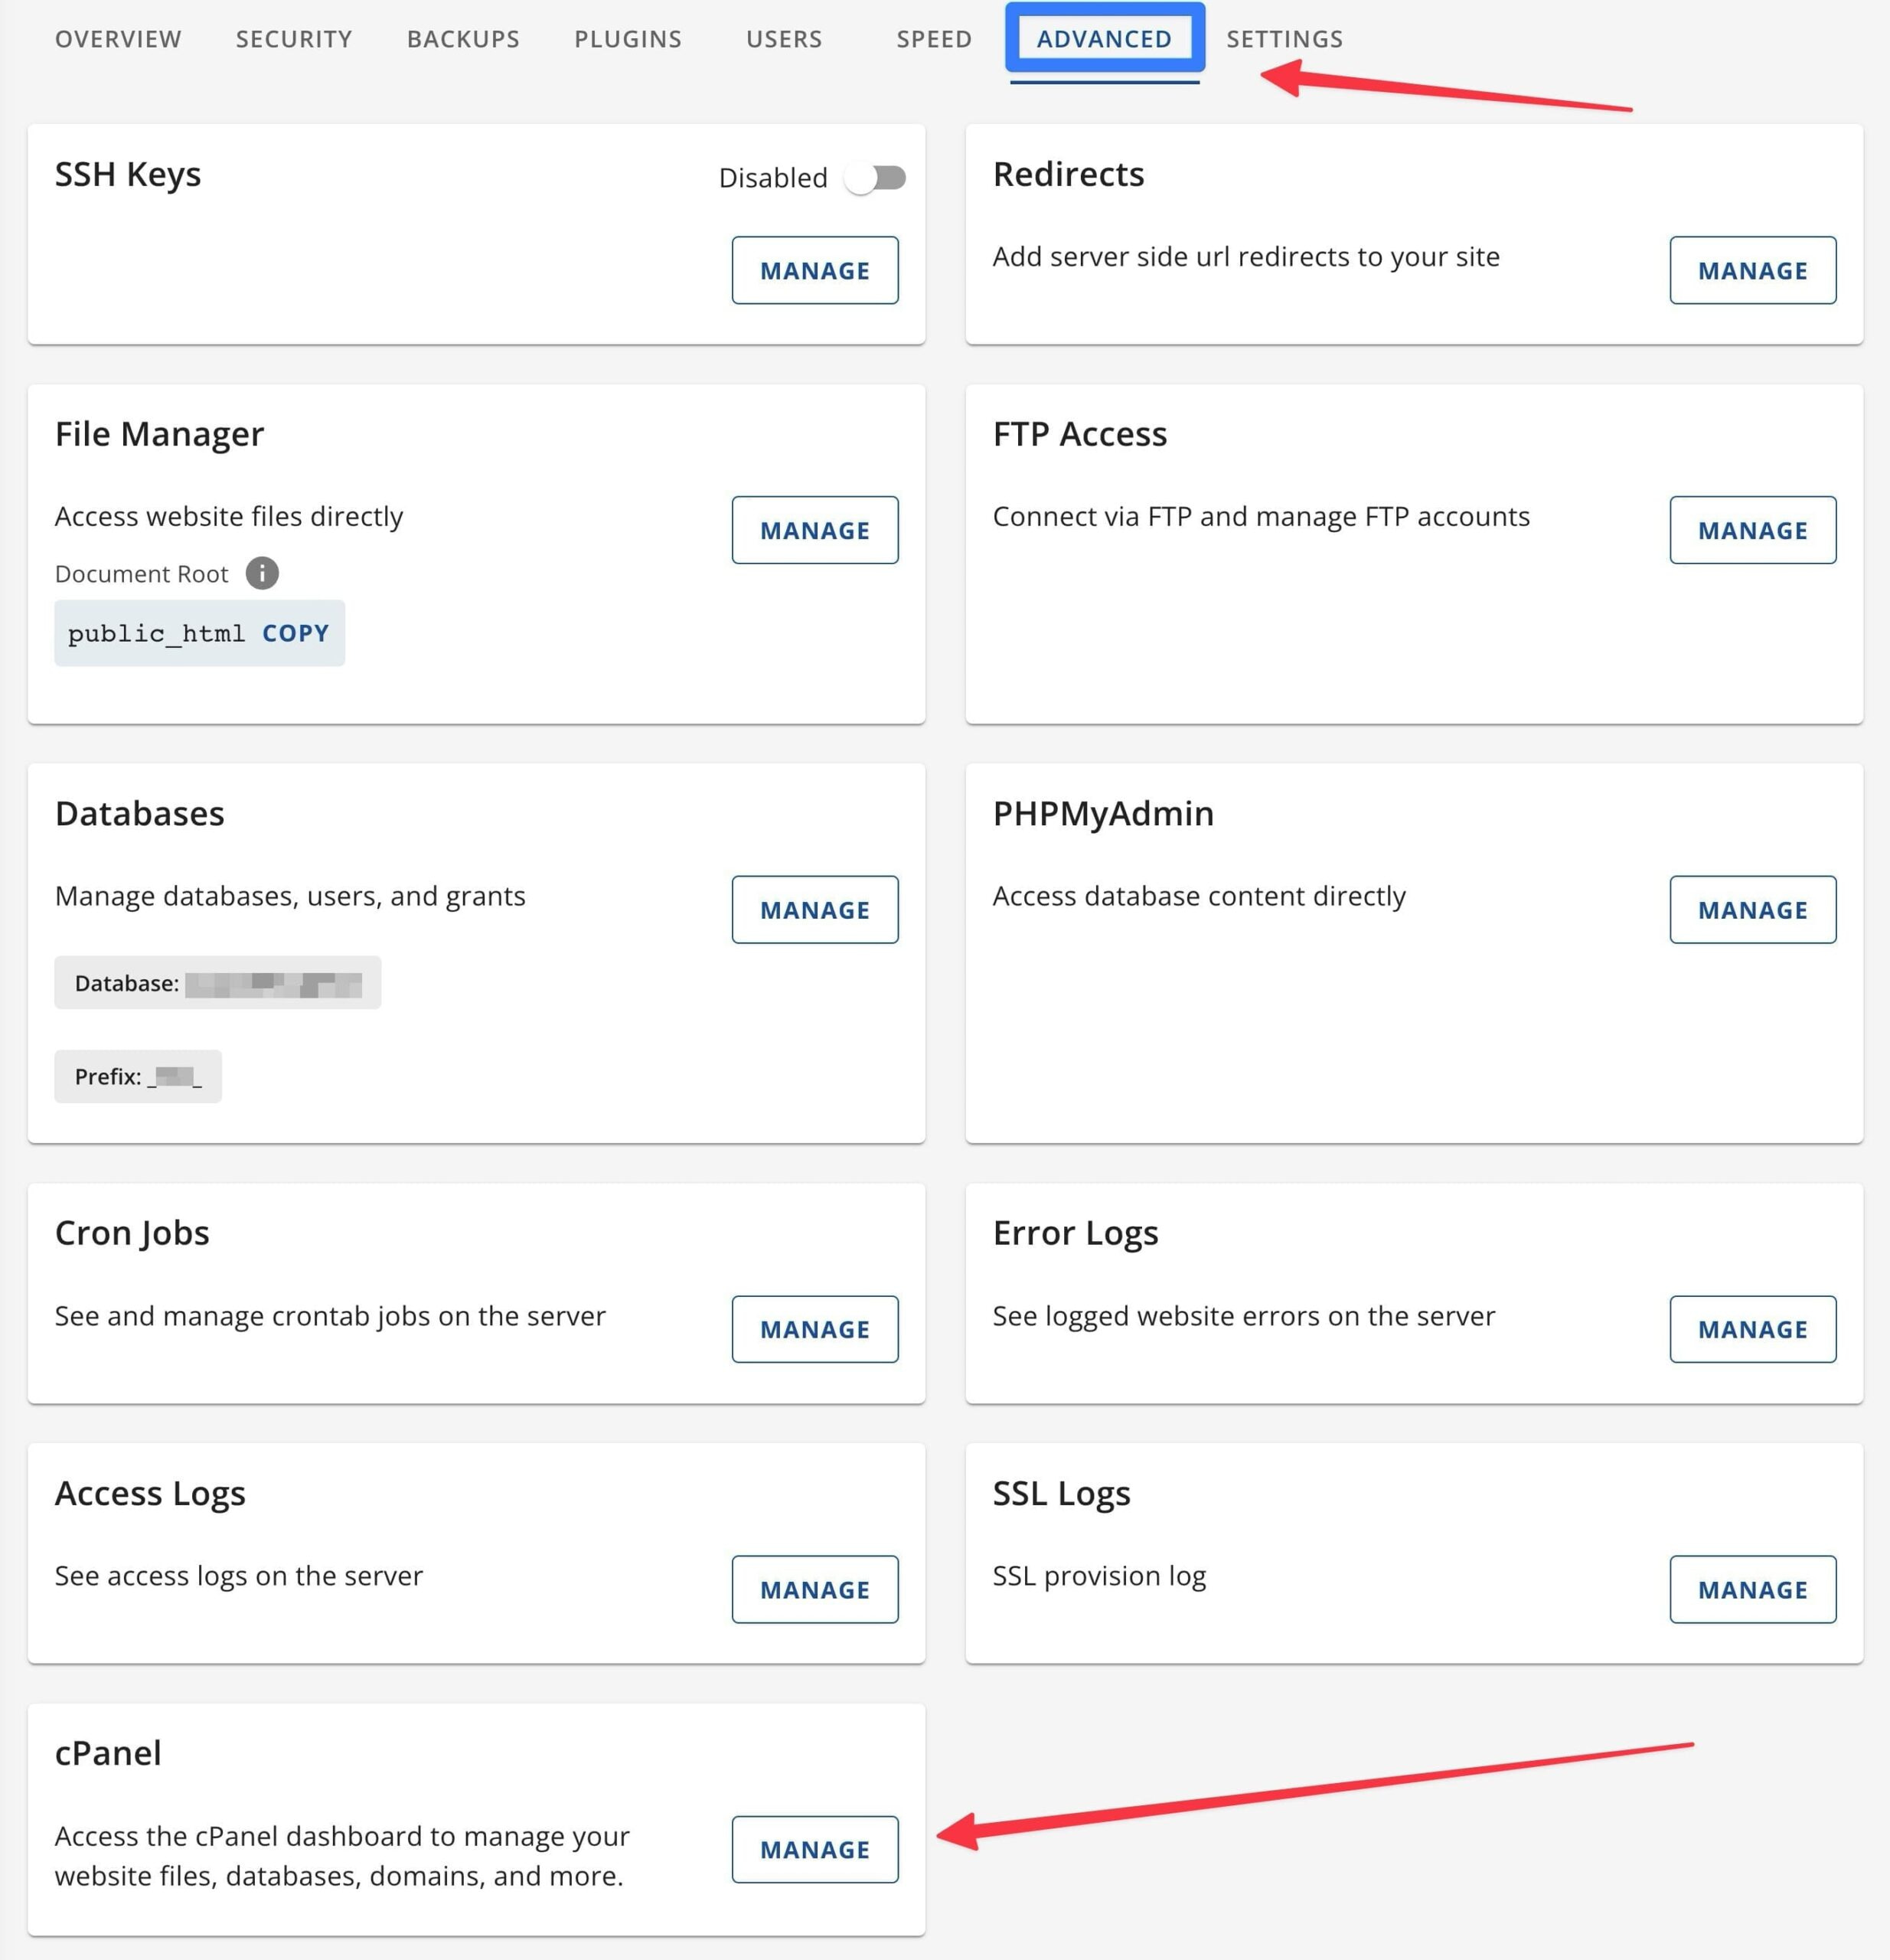Open PHPMyAdmin to access database content
Image resolution: width=1890 pixels, height=1960 pixels.
coord(1752,909)
